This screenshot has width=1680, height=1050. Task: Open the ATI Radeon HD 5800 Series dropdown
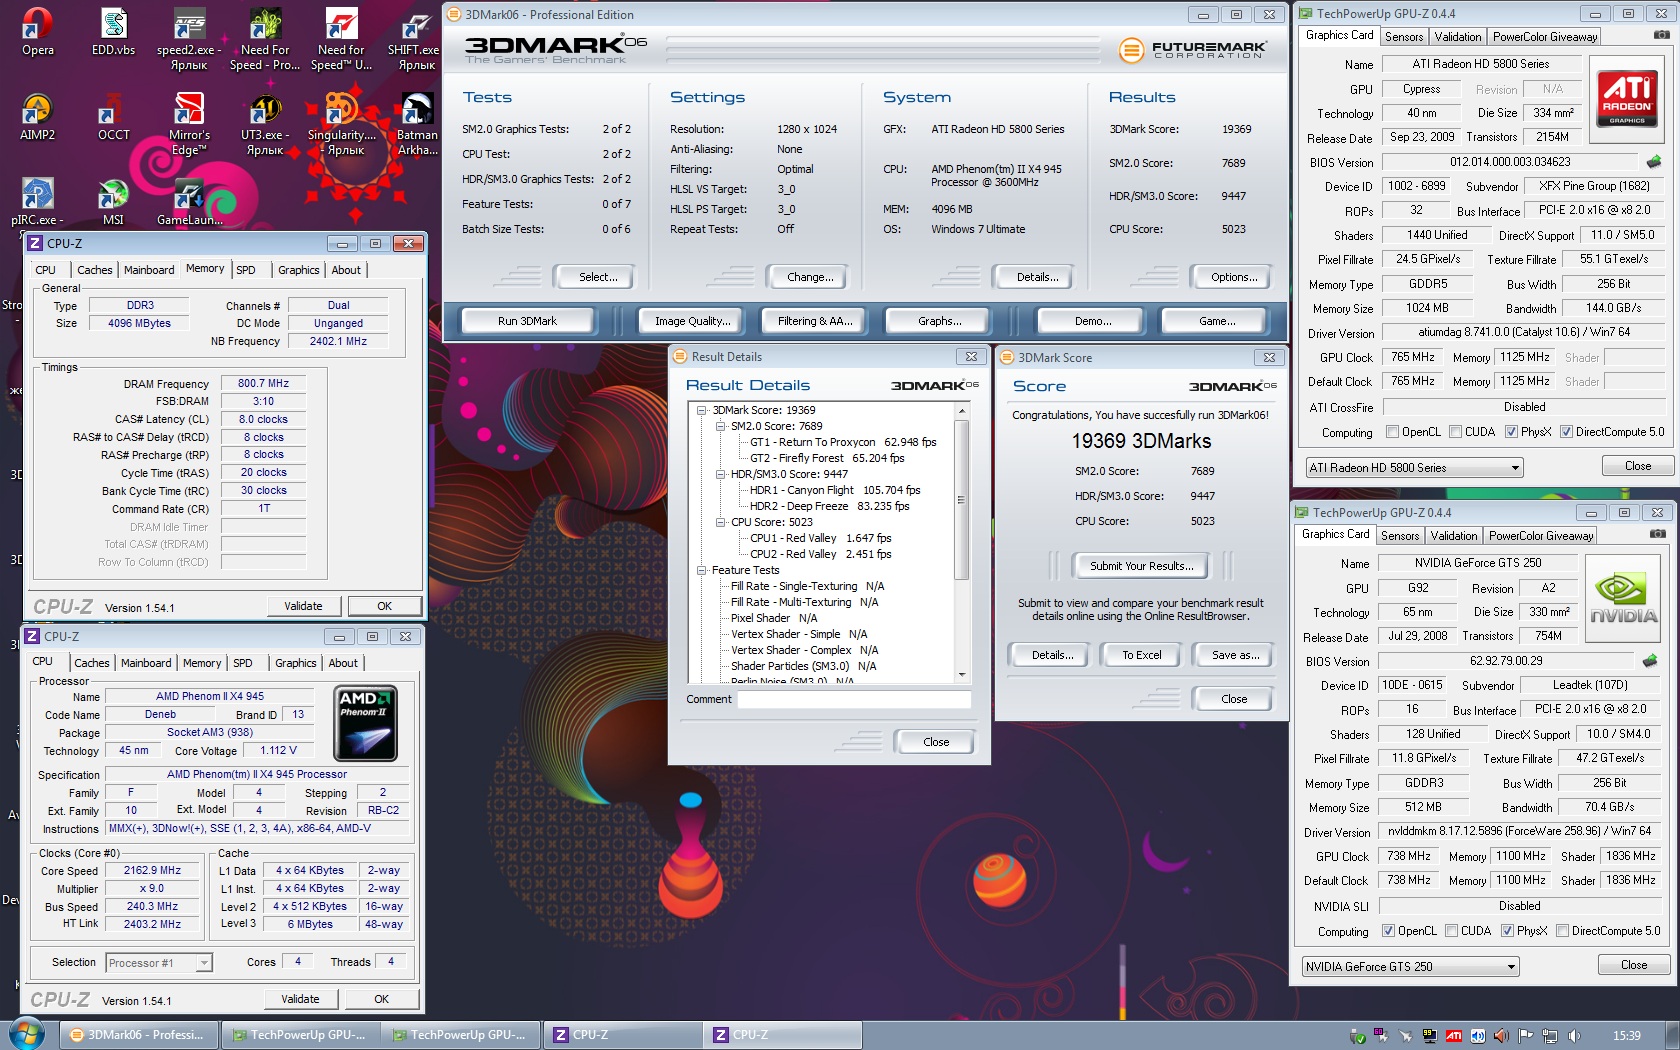(x=1414, y=468)
